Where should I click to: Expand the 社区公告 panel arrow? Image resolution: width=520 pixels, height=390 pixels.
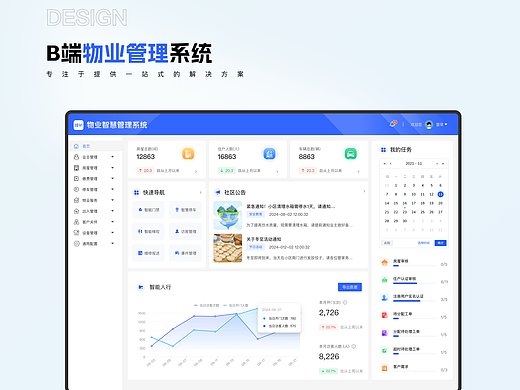coord(364,191)
